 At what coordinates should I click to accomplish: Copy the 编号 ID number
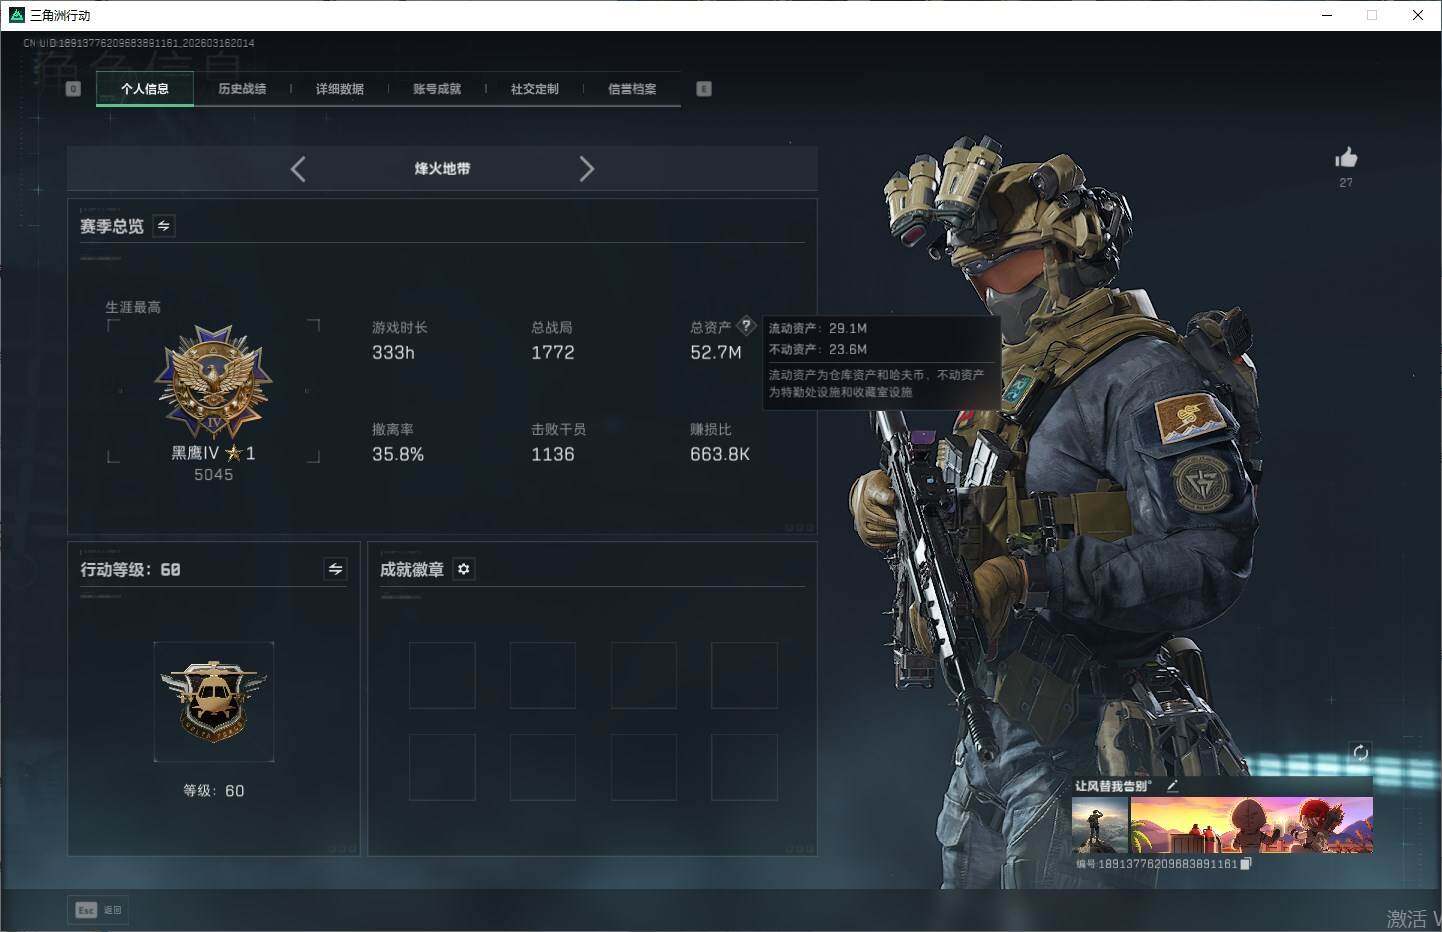tap(1245, 864)
